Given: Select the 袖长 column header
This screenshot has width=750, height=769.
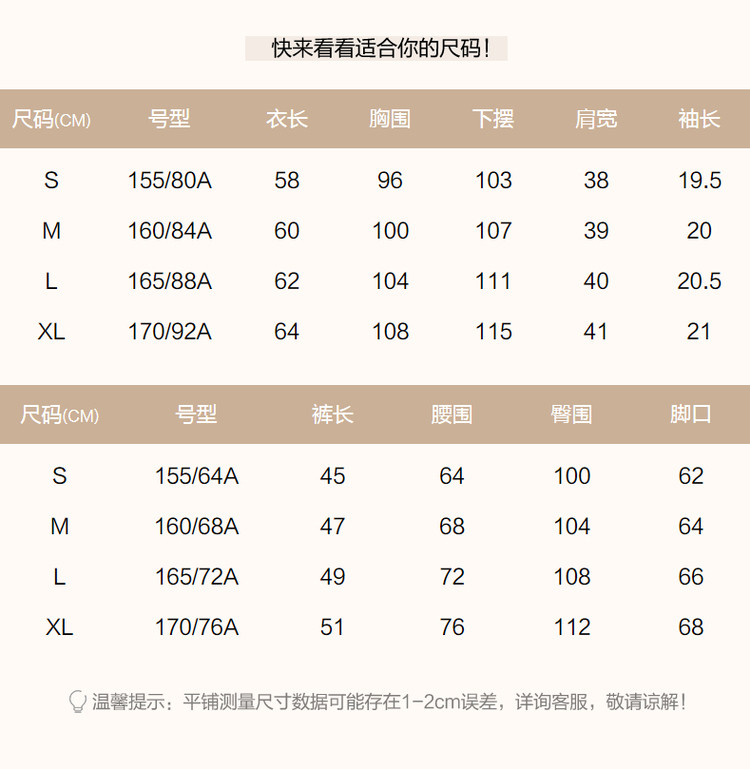Looking at the screenshot, I should click(699, 119).
